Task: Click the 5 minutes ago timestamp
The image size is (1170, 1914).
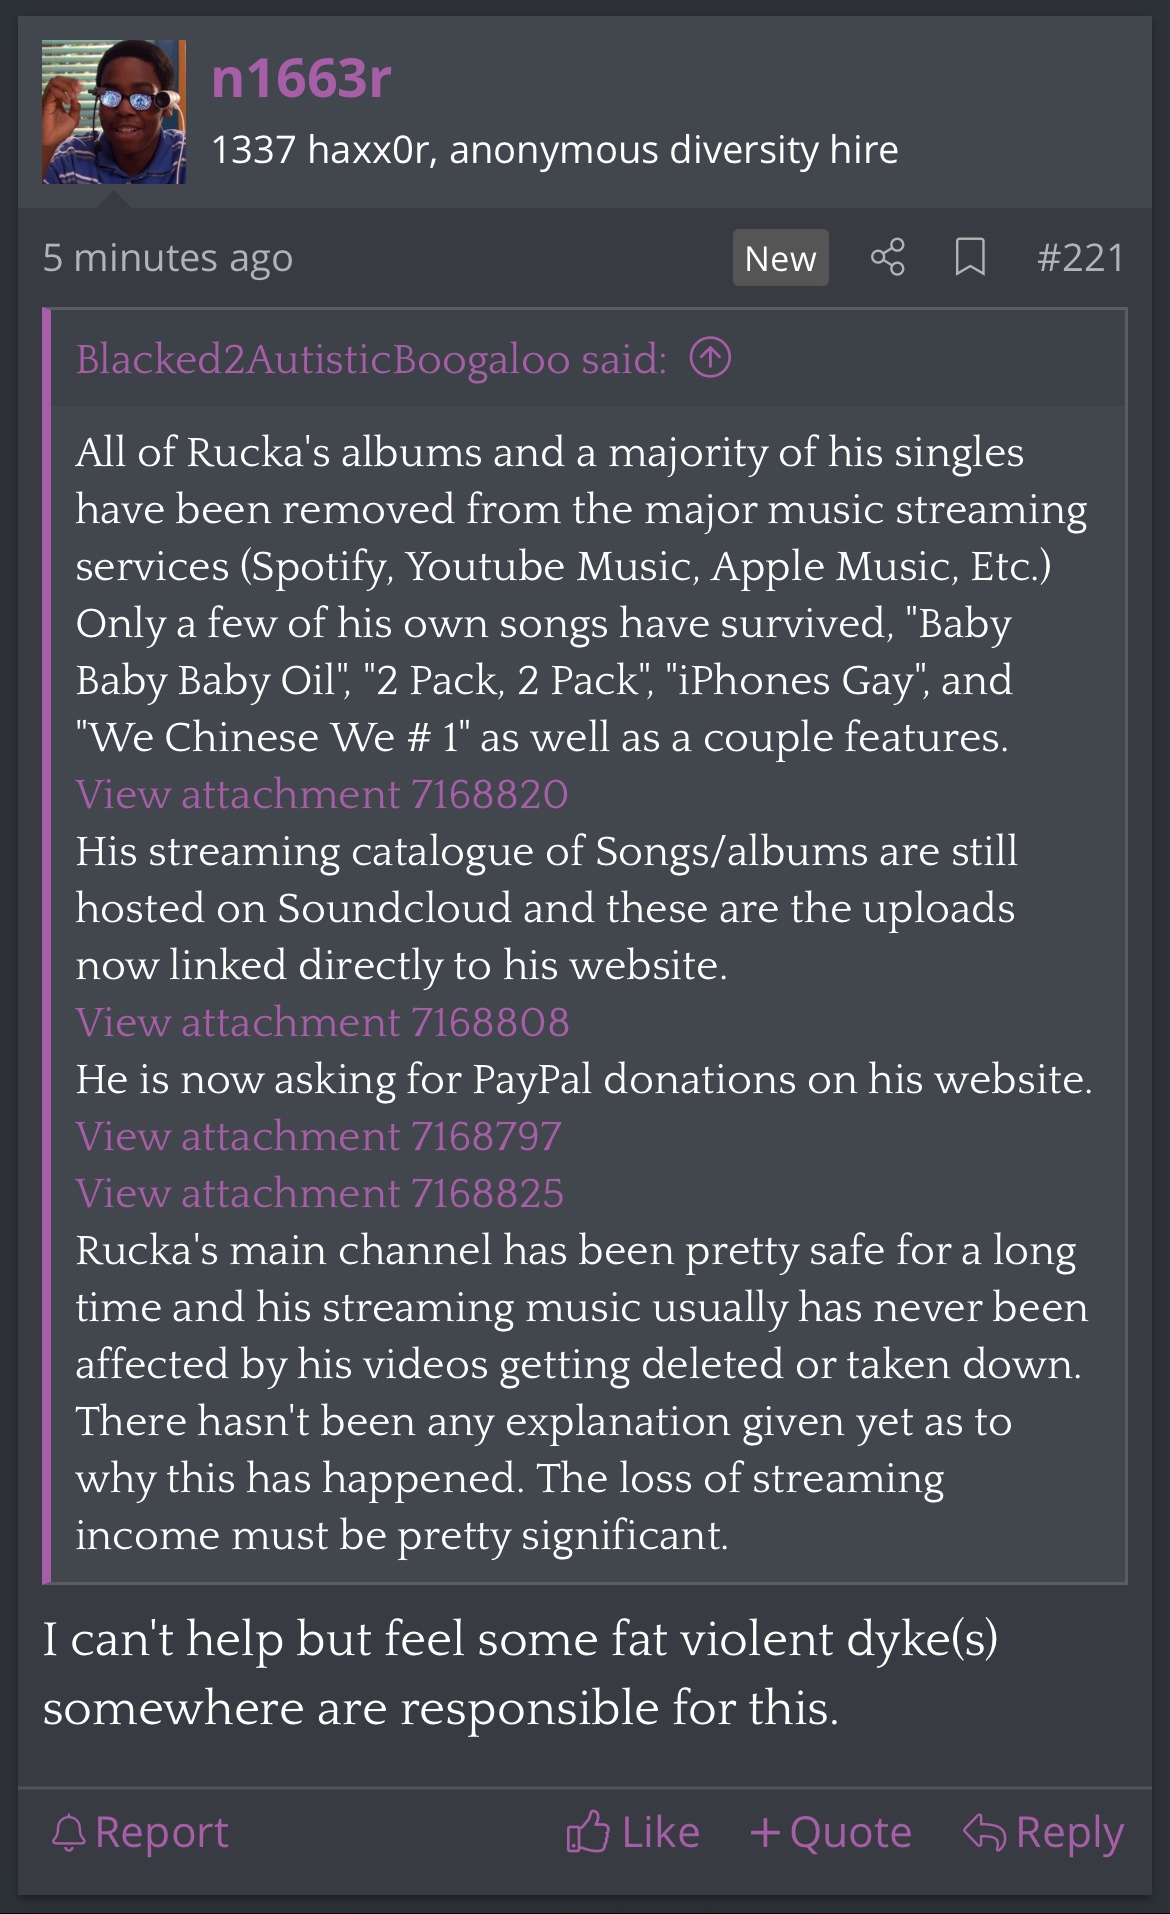Action: tap(168, 258)
